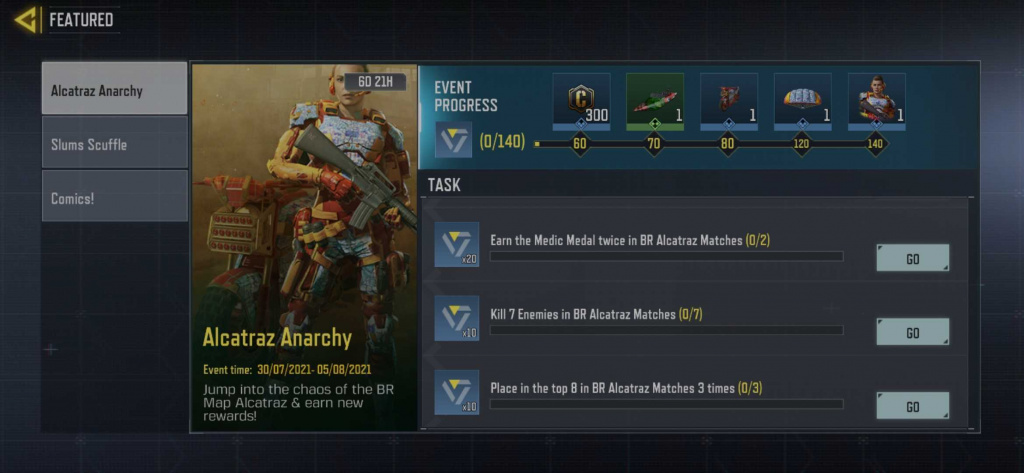Click the 60 milestone marker on progress track
The height and width of the screenshot is (473, 1024).
coord(579,144)
